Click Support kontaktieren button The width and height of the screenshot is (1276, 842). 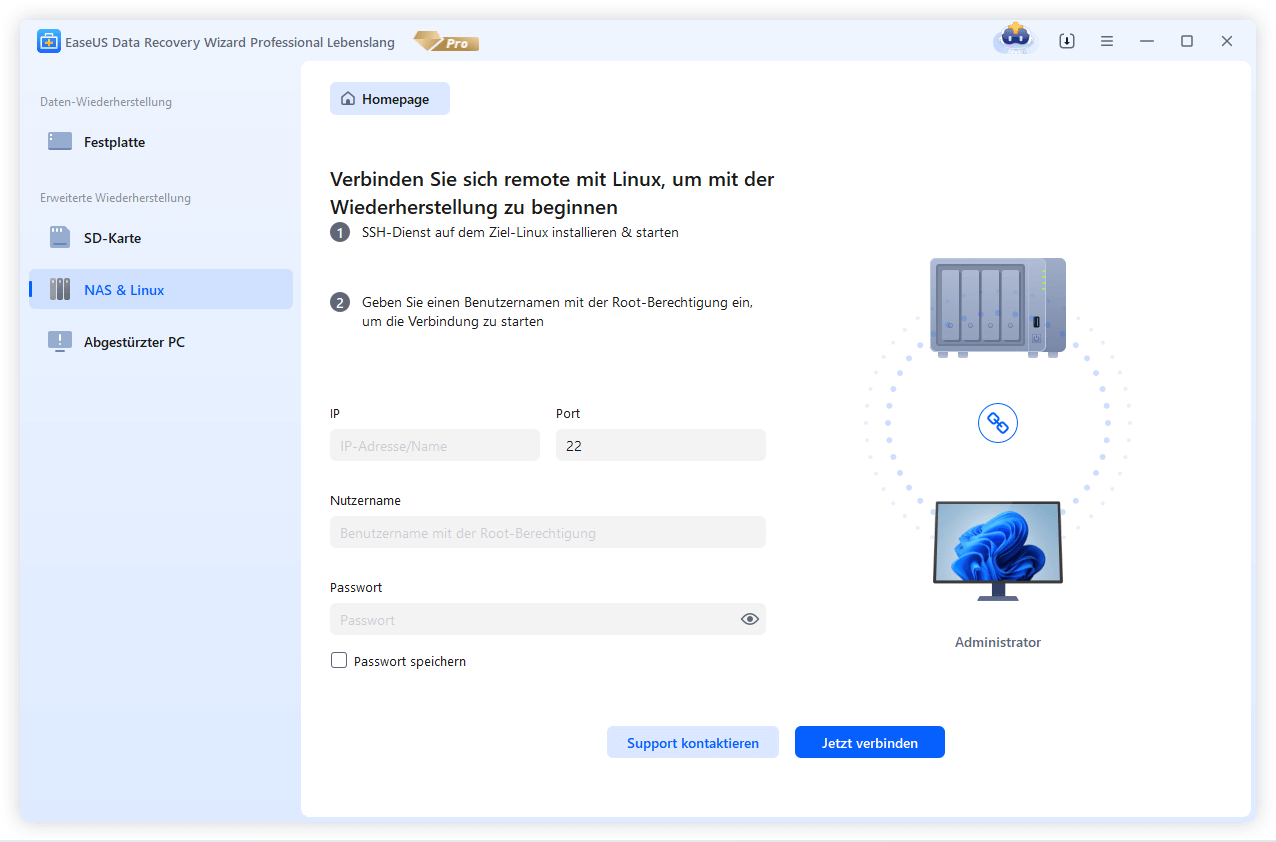(x=693, y=743)
